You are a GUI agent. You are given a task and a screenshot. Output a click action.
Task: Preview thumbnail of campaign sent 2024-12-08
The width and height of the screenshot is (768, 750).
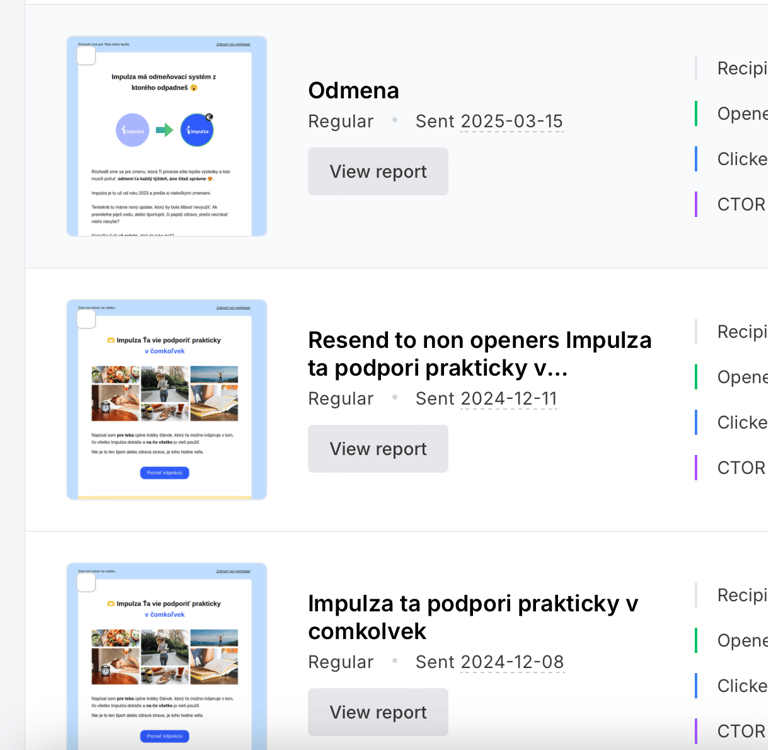pyautogui.click(x=167, y=656)
